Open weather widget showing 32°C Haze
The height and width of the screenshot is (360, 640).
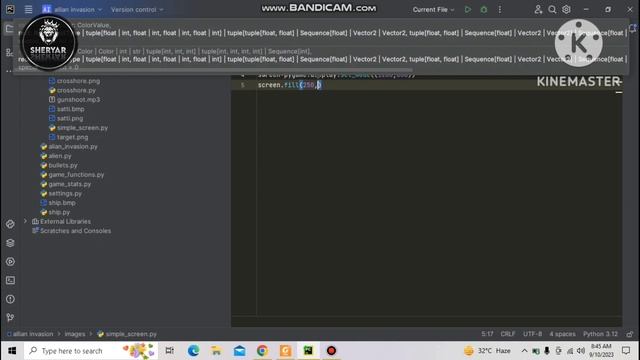point(487,351)
